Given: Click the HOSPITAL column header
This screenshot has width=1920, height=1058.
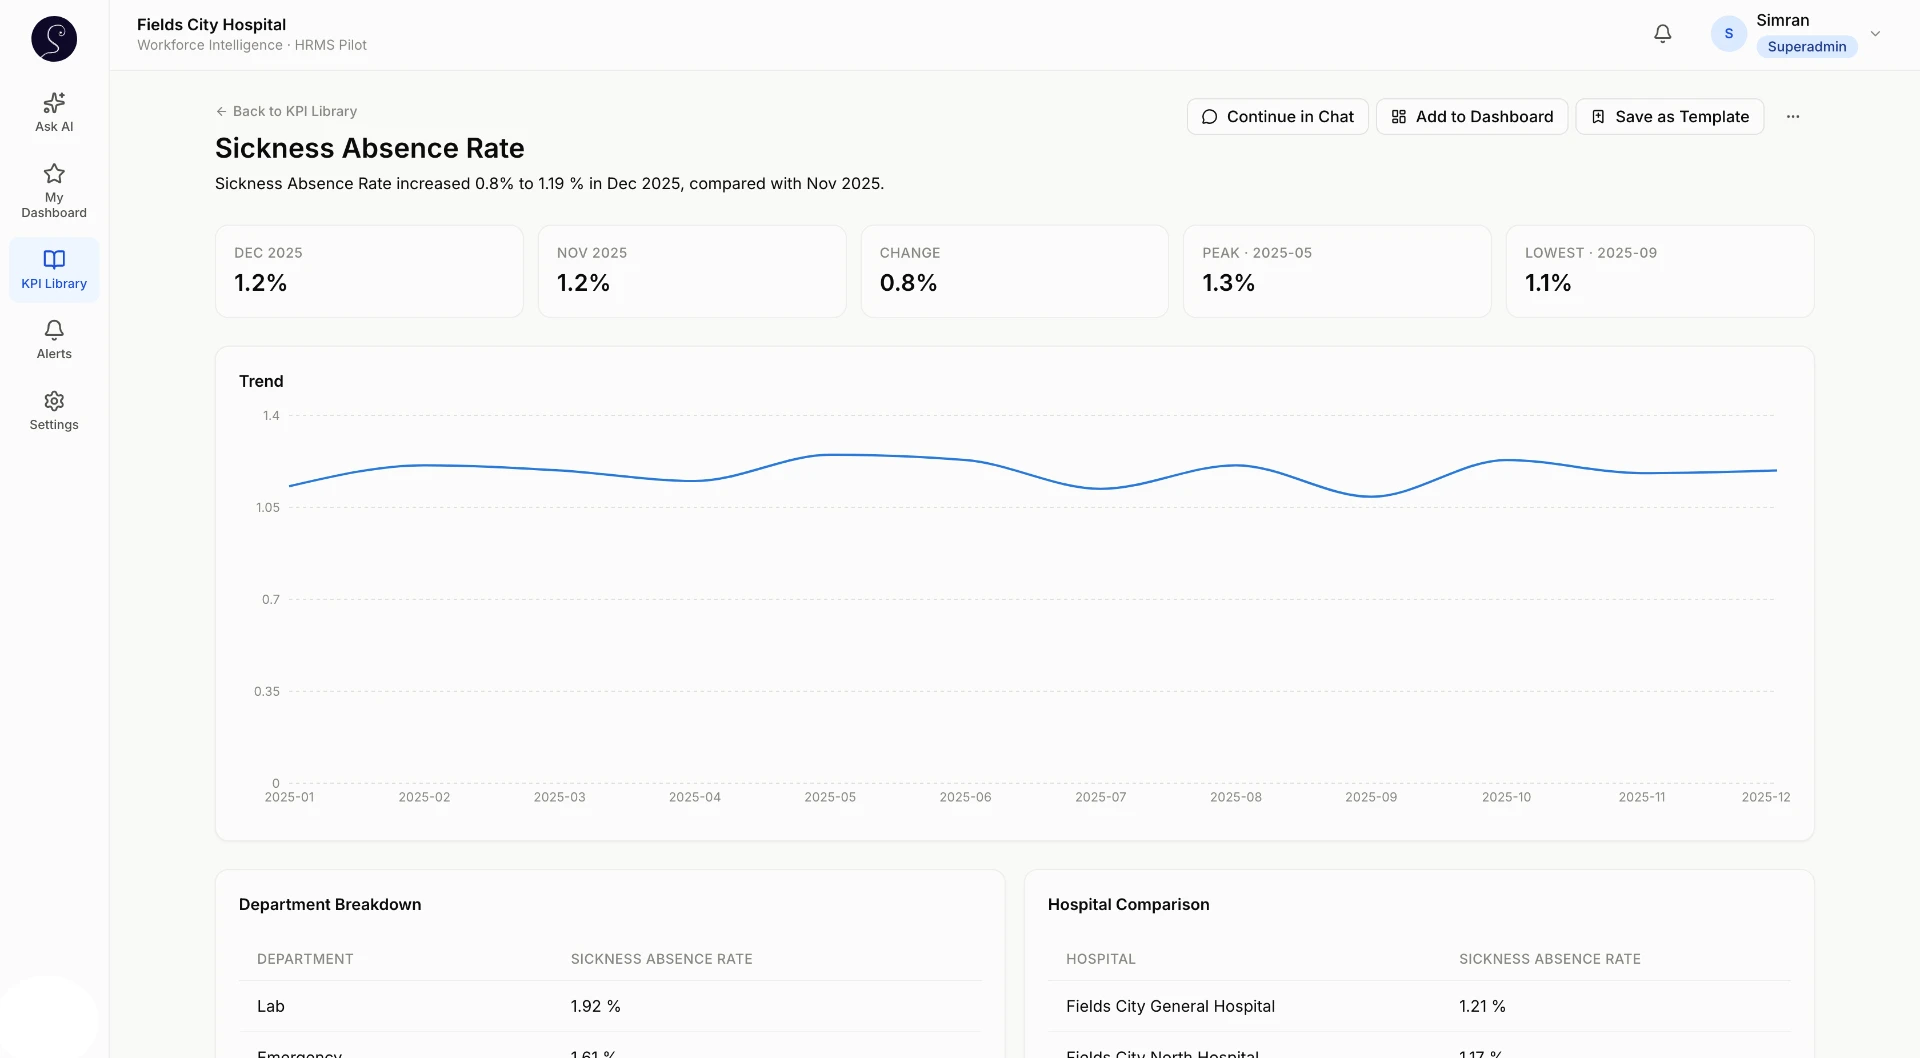Looking at the screenshot, I should (1101, 959).
